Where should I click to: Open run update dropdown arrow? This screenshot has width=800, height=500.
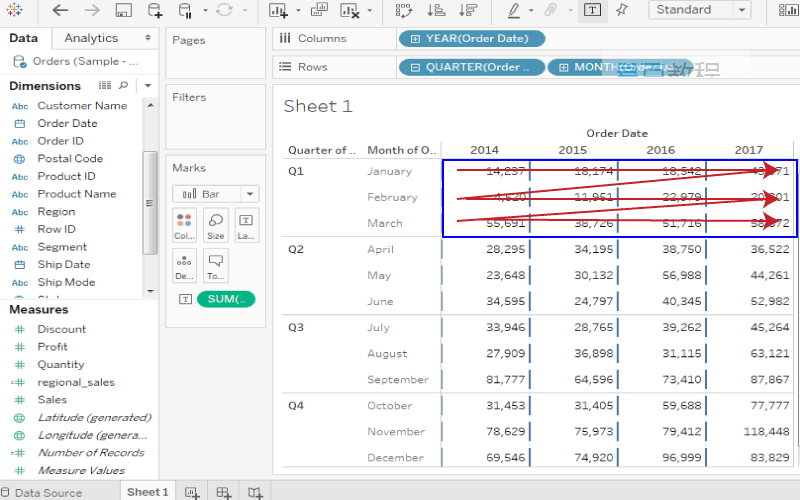[245, 10]
